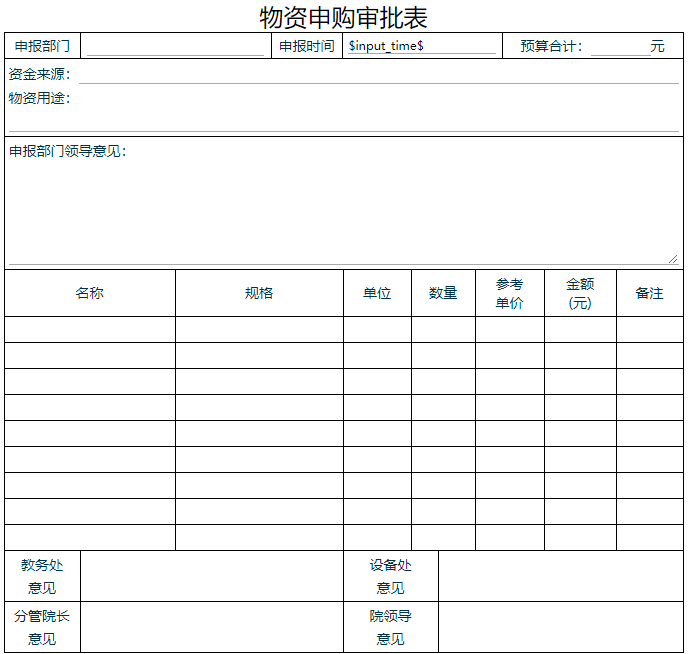Click the 分管院长意见 entry cell

click(x=211, y=627)
